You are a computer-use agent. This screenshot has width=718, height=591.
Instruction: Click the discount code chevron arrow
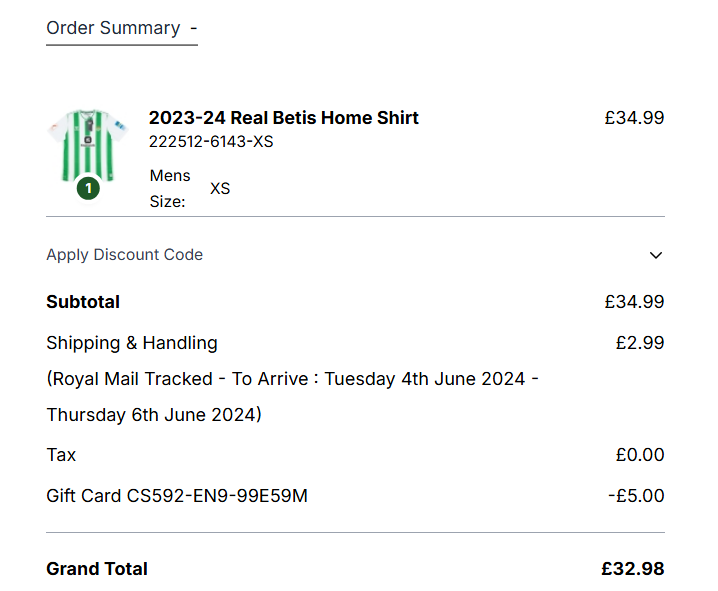[x=656, y=255]
